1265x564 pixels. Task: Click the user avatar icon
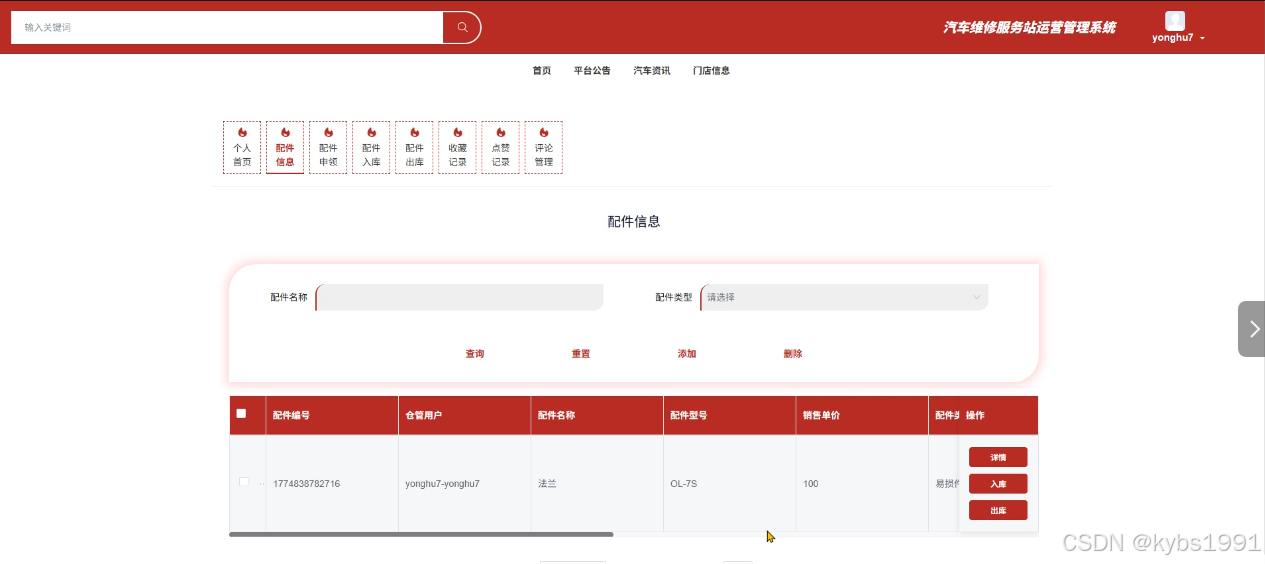[x=1175, y=20]
